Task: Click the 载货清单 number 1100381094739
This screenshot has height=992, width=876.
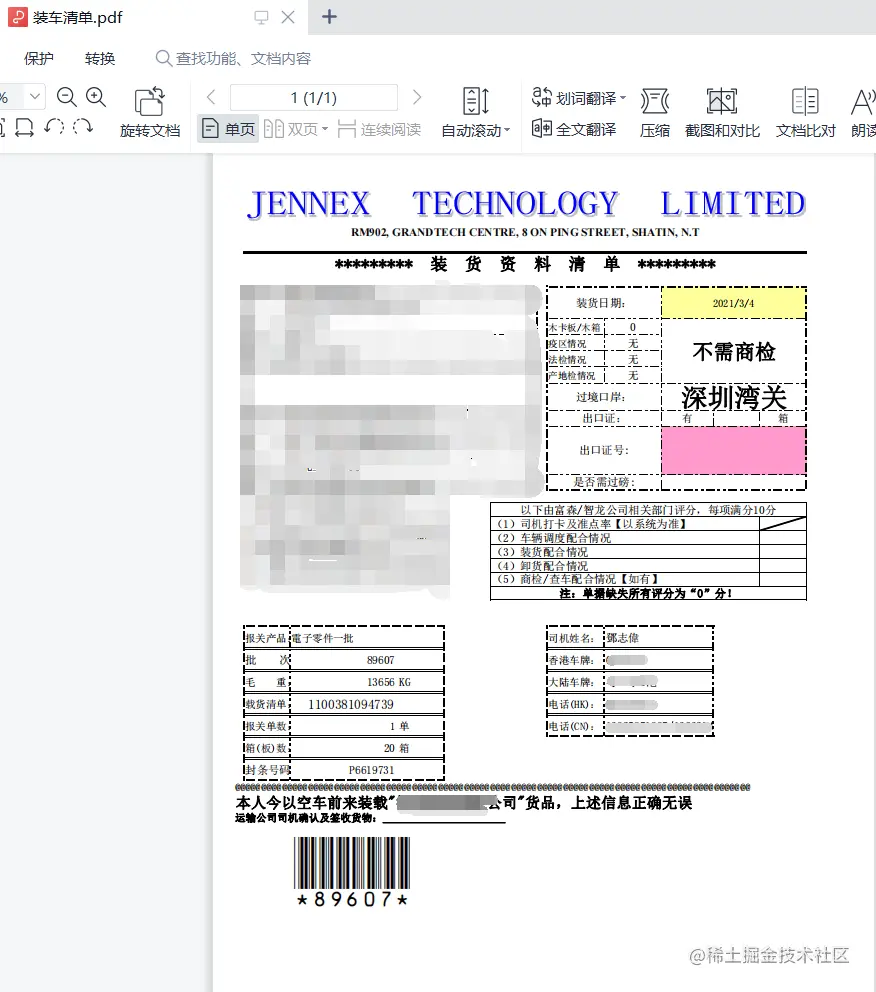Action: 351,704
